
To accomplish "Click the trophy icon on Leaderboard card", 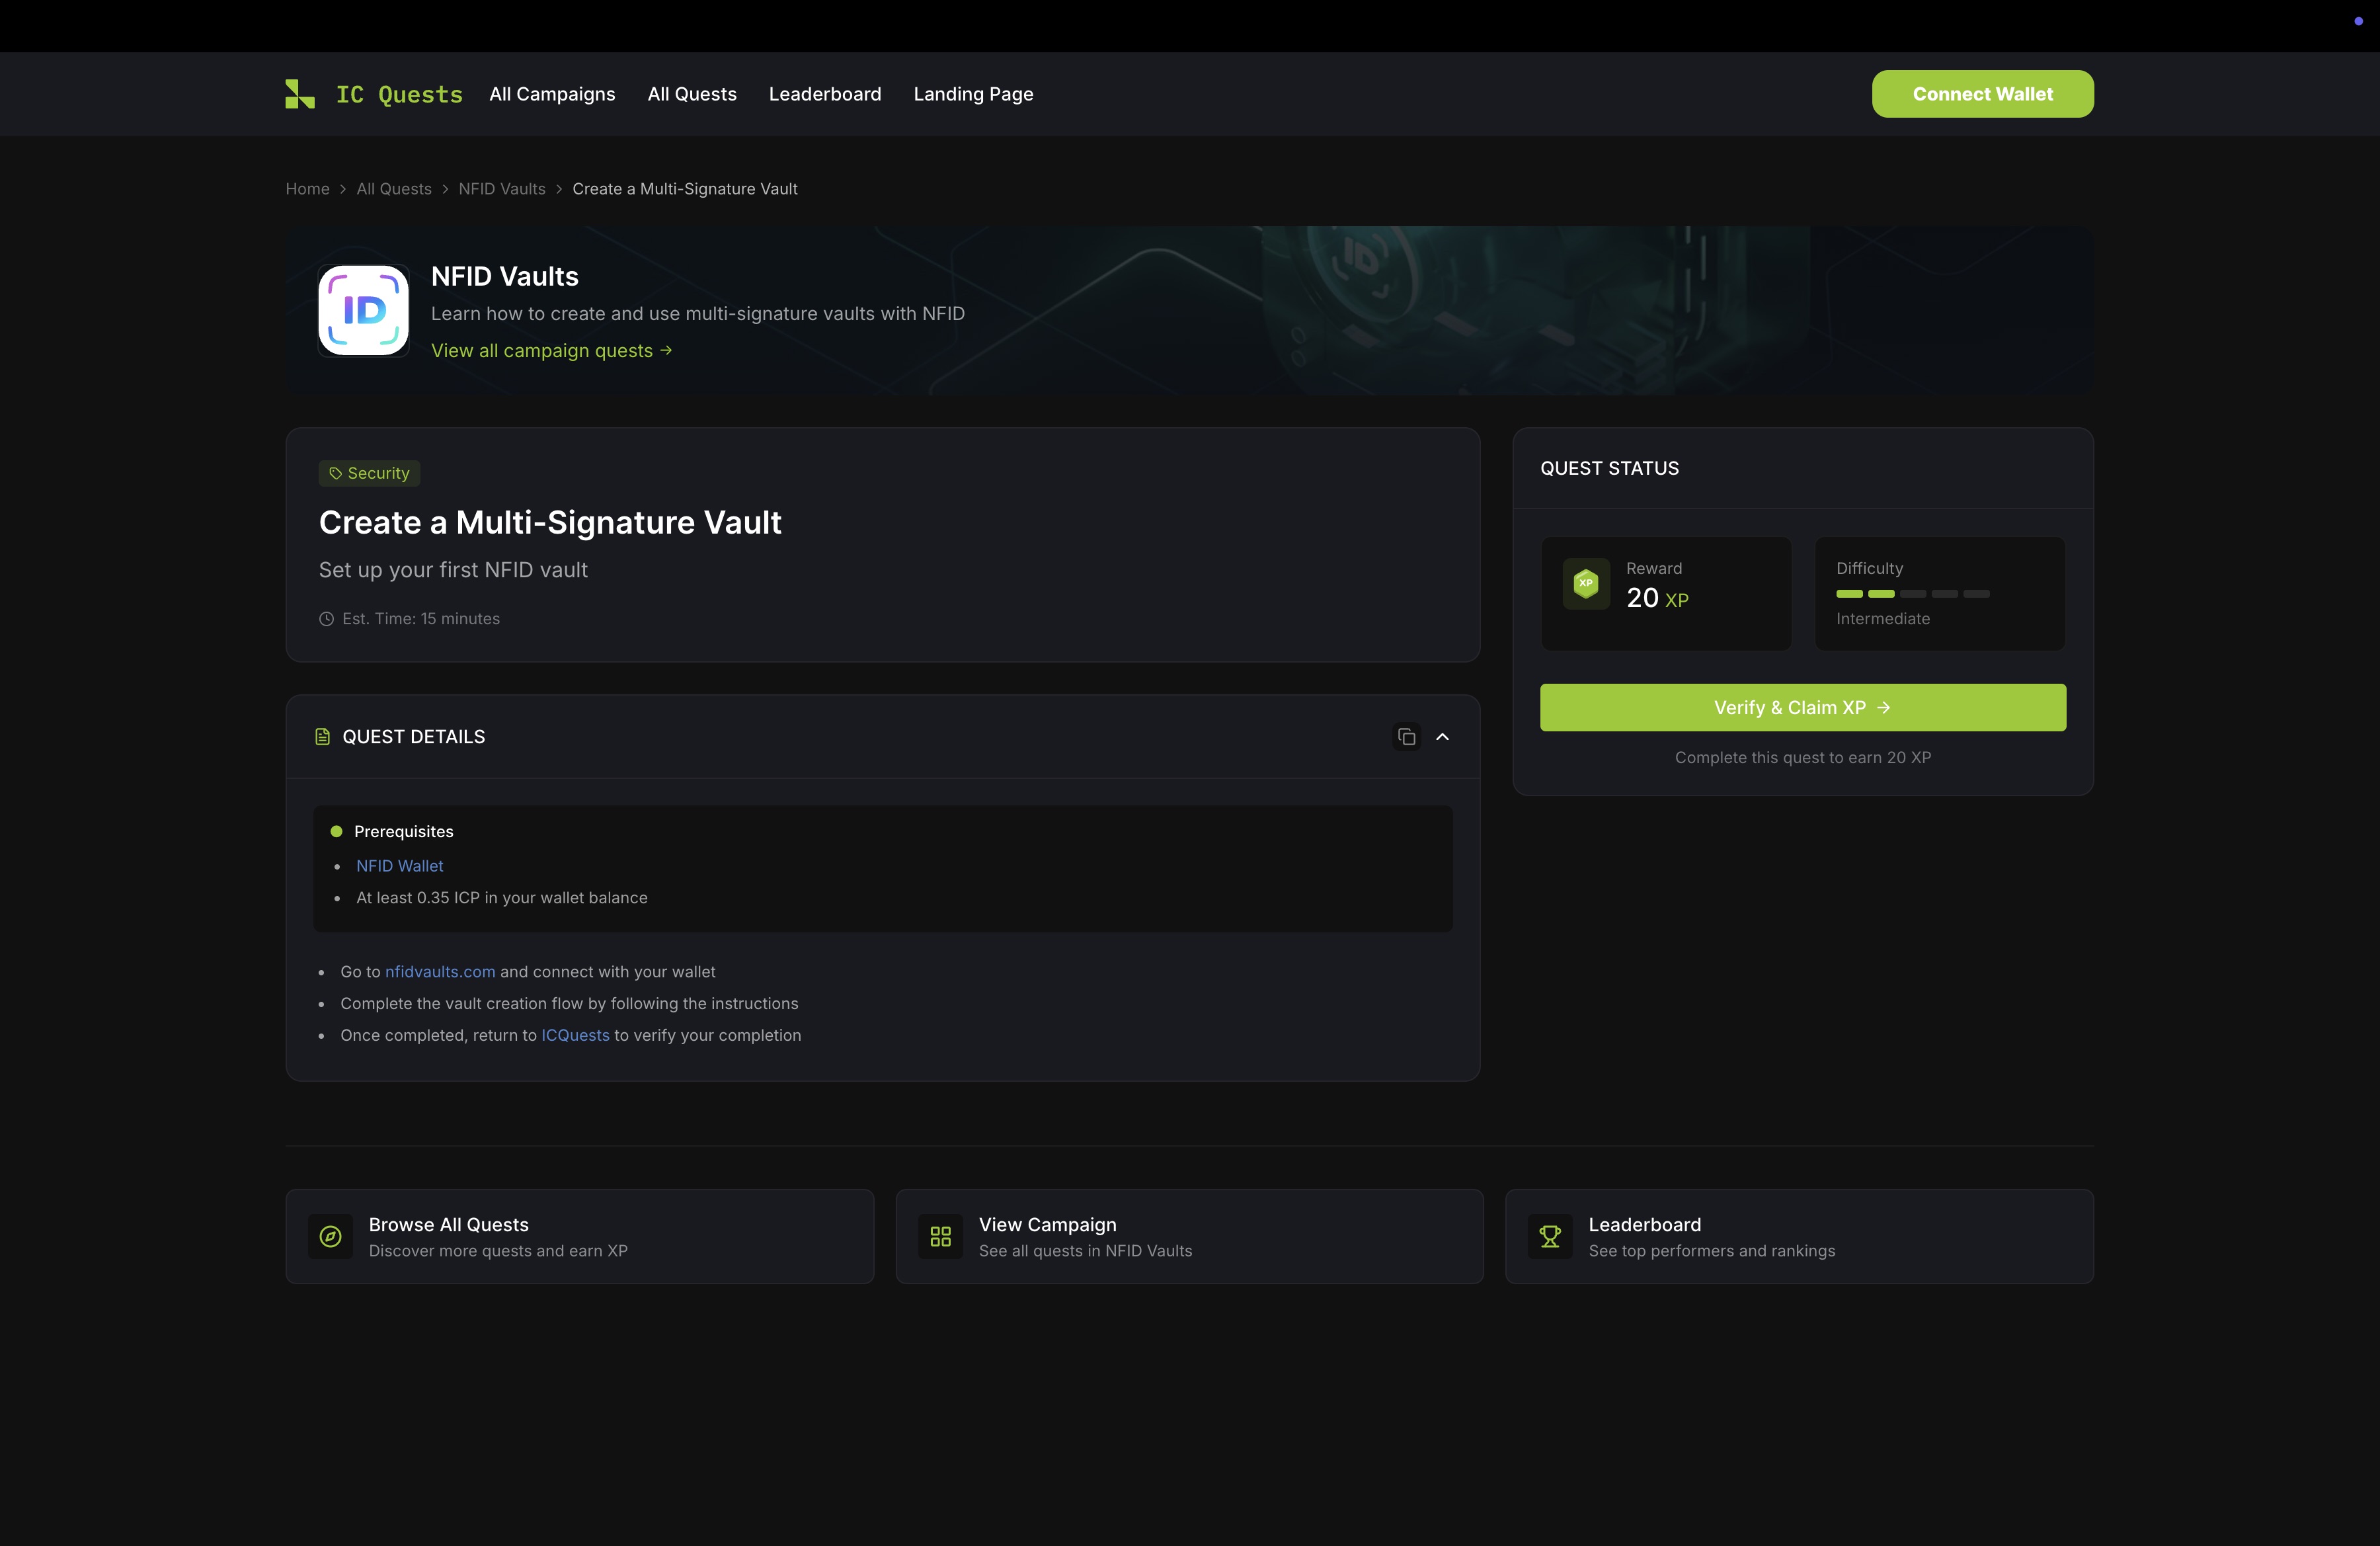I will pyautogui.click(x=1550, y=1237).
